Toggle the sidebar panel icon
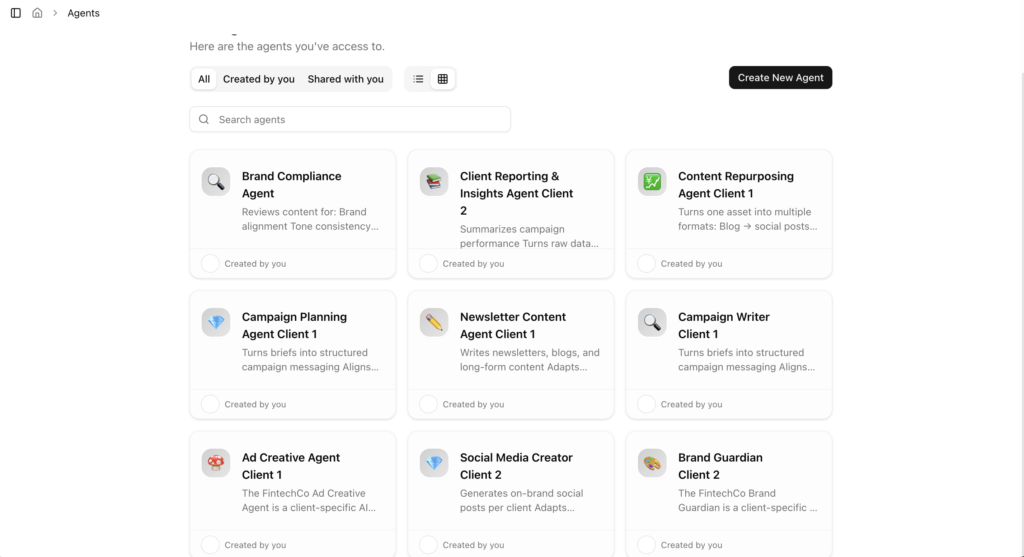The width and height of the screenshot is (1024, 557). (16, 13)
